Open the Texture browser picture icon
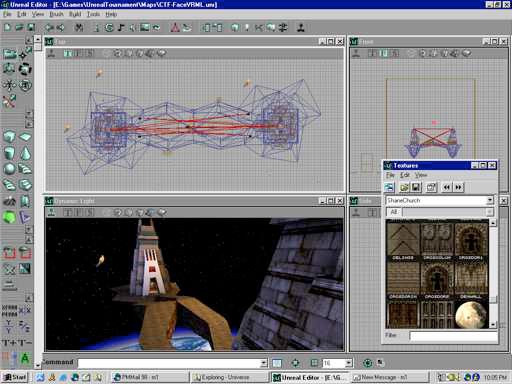 (x=145, y=28)
